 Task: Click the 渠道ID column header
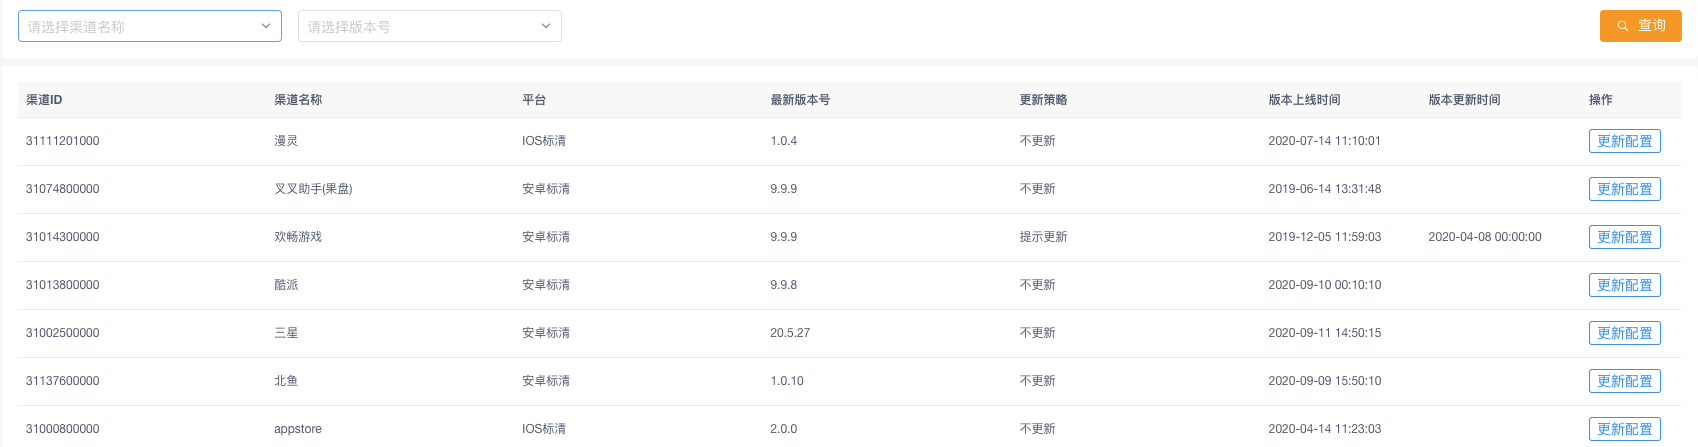click(44, 100)
